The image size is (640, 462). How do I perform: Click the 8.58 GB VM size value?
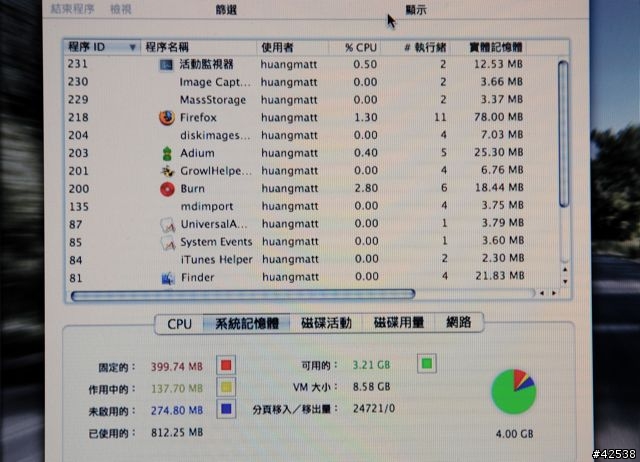pos(371,386)
